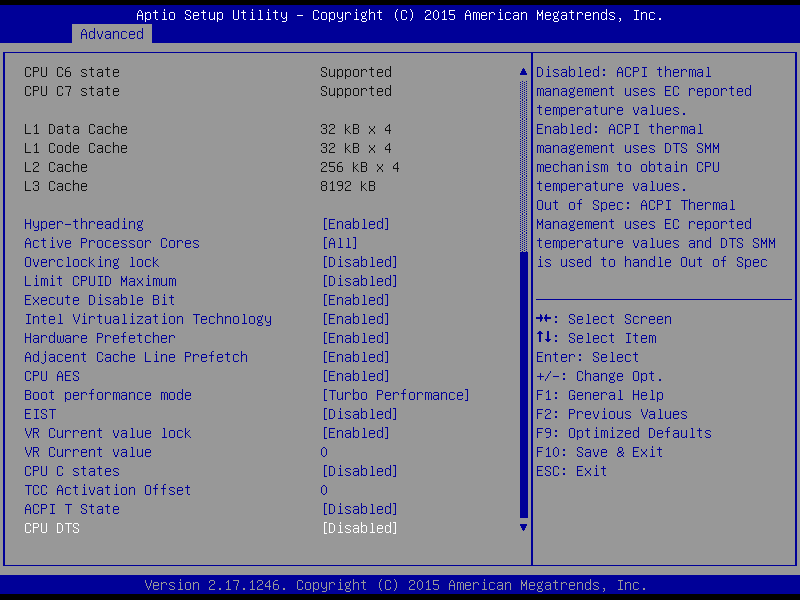
Task: Click the scroll up arrow icon
Action: 523,72
